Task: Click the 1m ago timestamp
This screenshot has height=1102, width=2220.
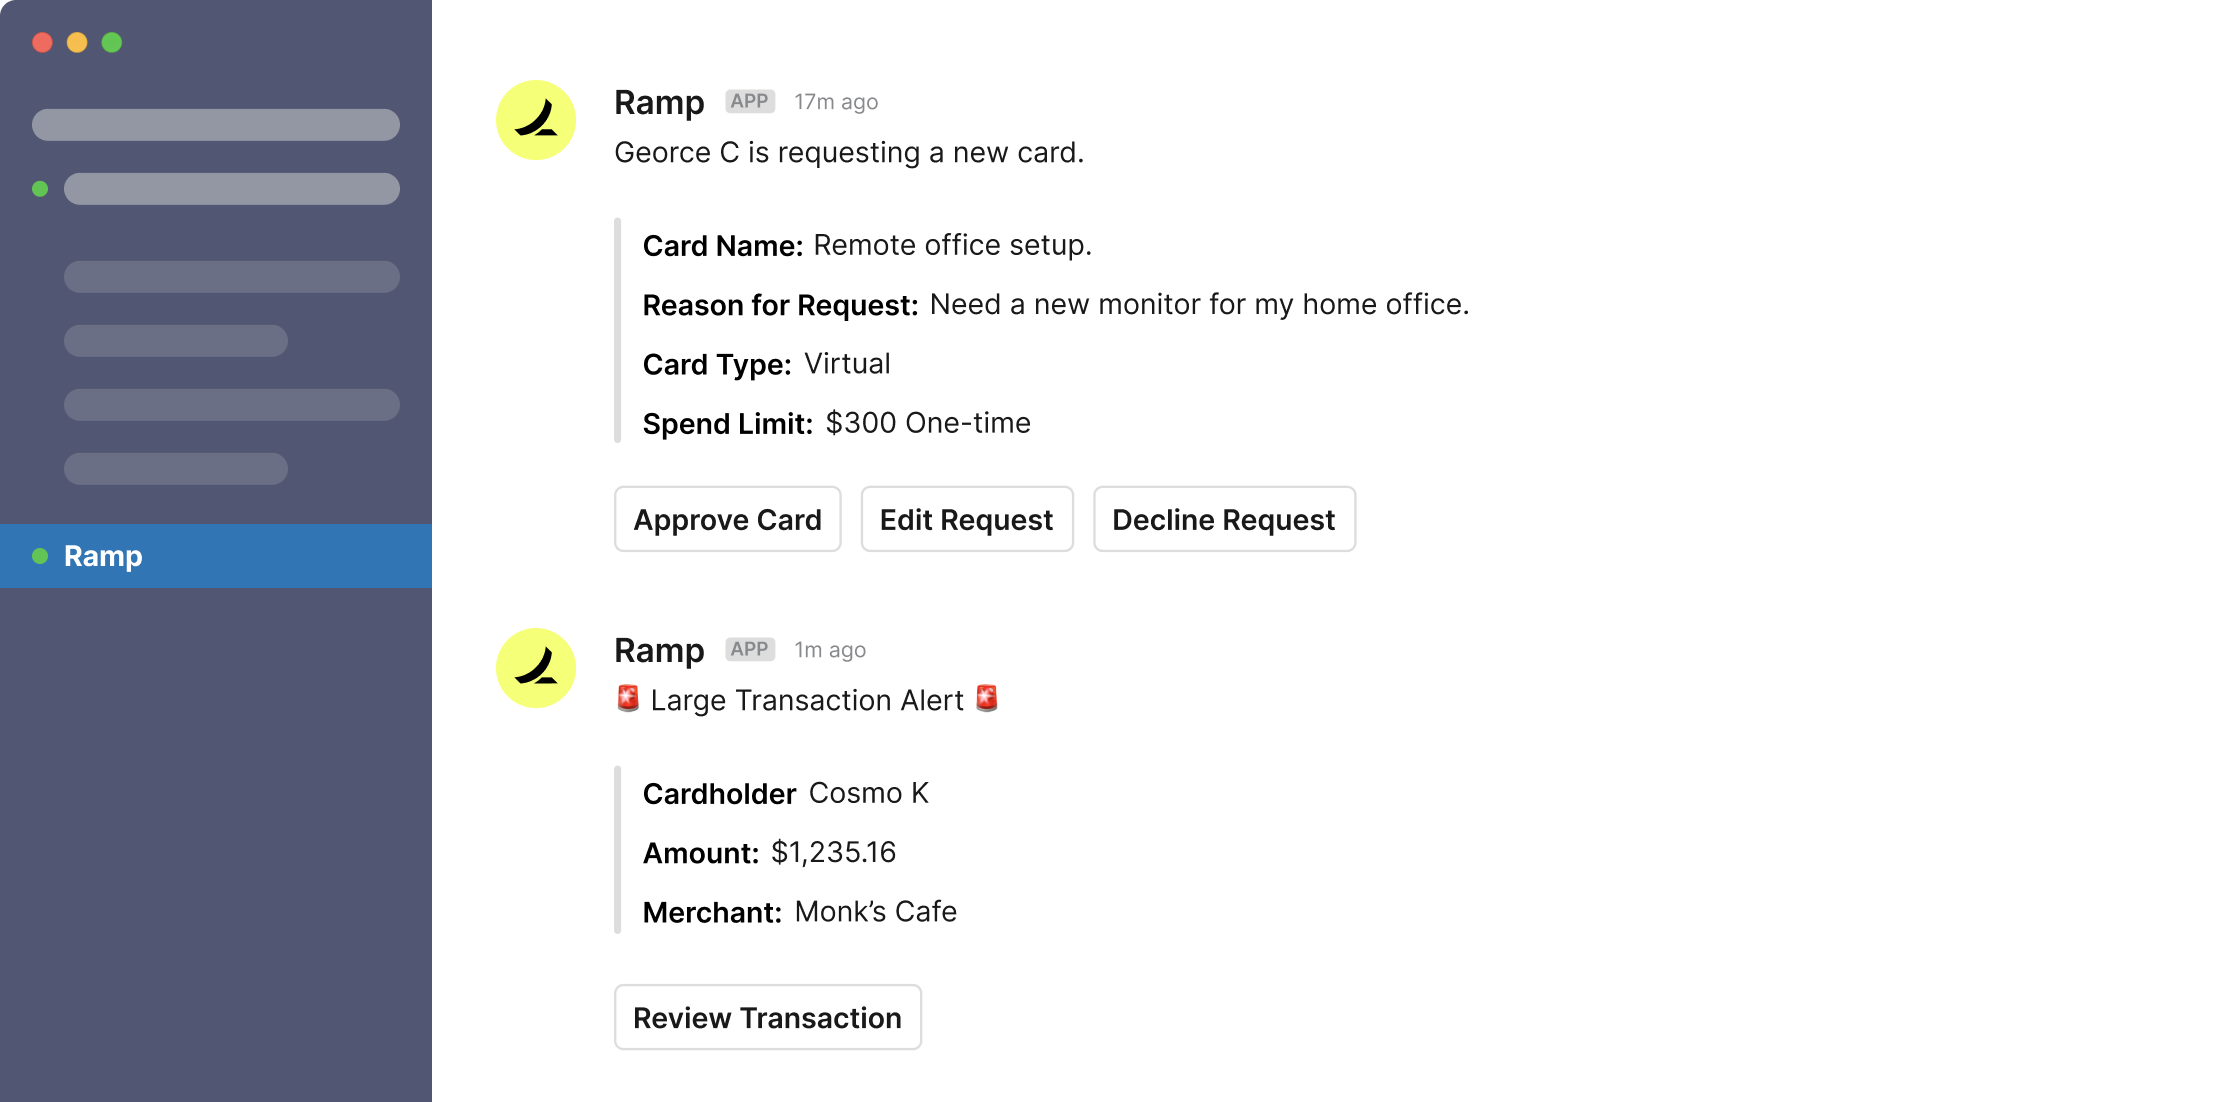Action: [830, 650]
